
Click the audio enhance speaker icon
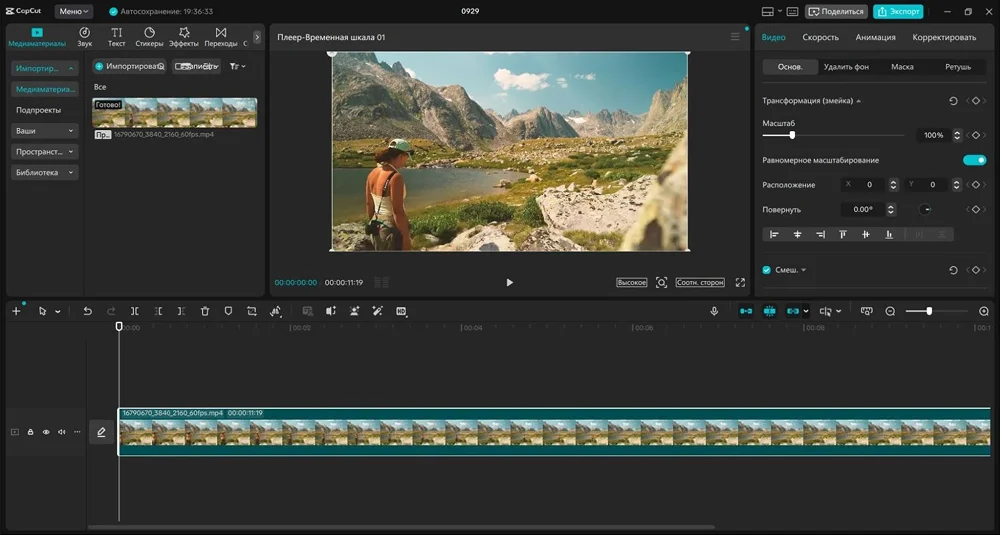point(331,311)
